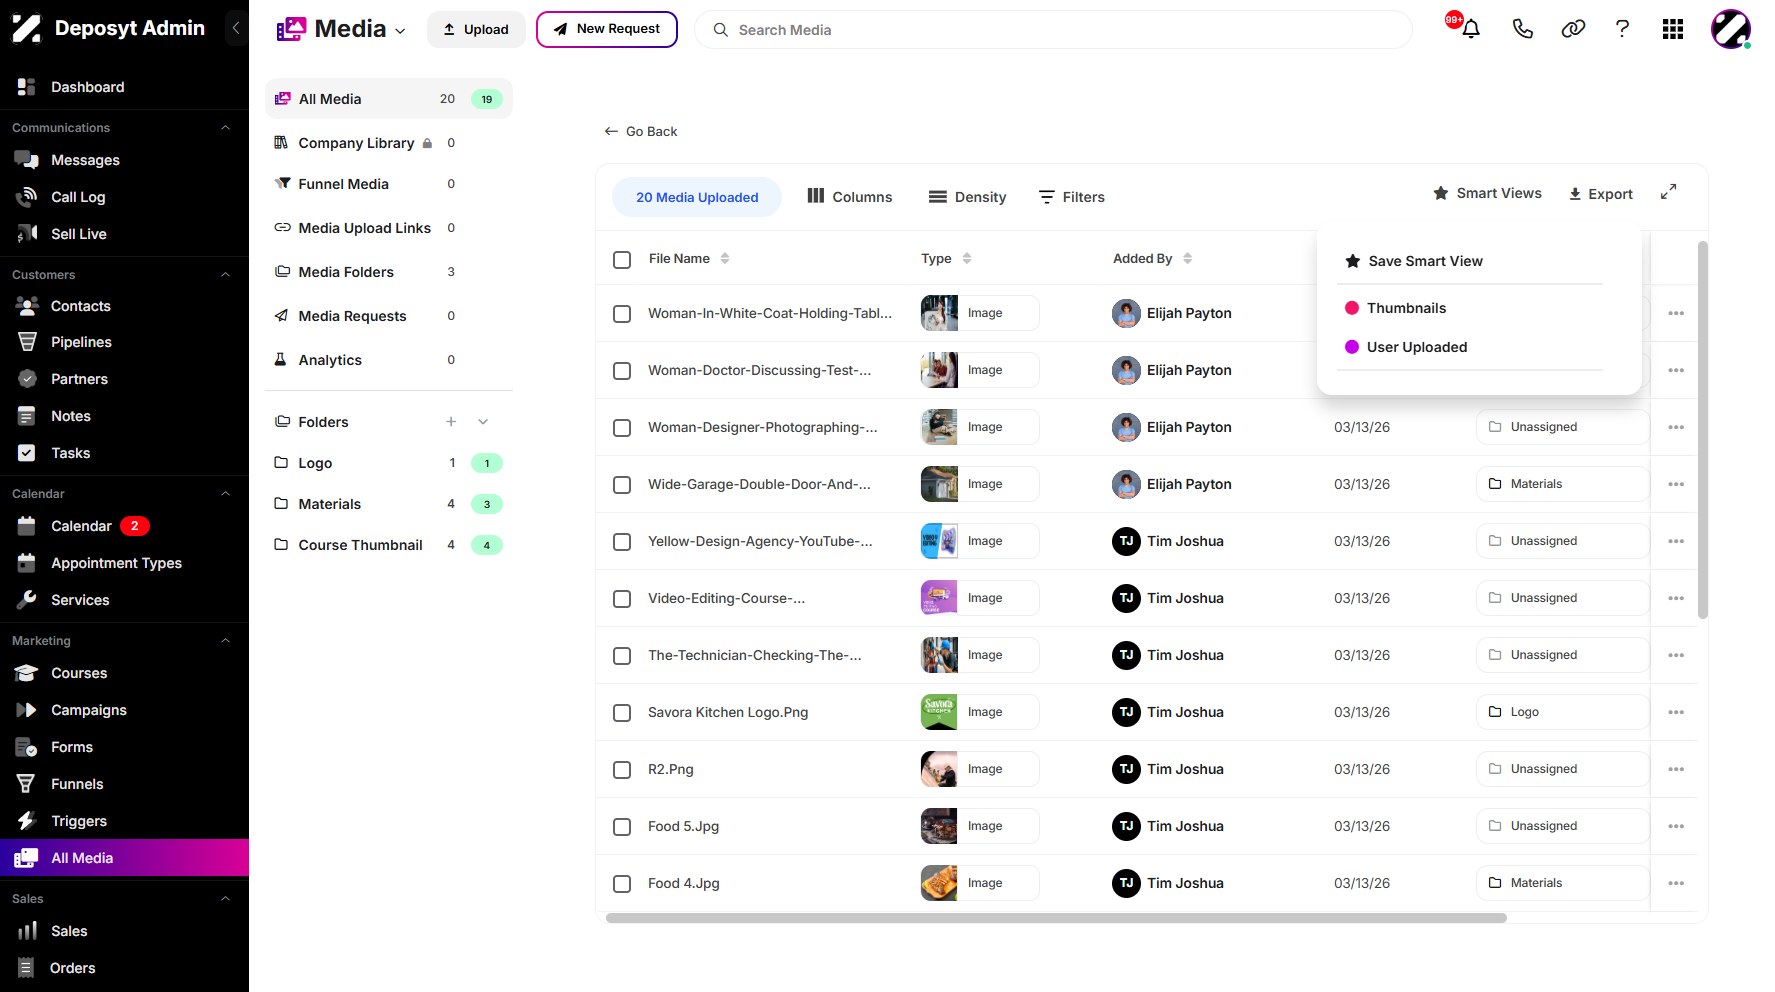Choose the User Uploaded smart view

click(x=1406, y=347)
